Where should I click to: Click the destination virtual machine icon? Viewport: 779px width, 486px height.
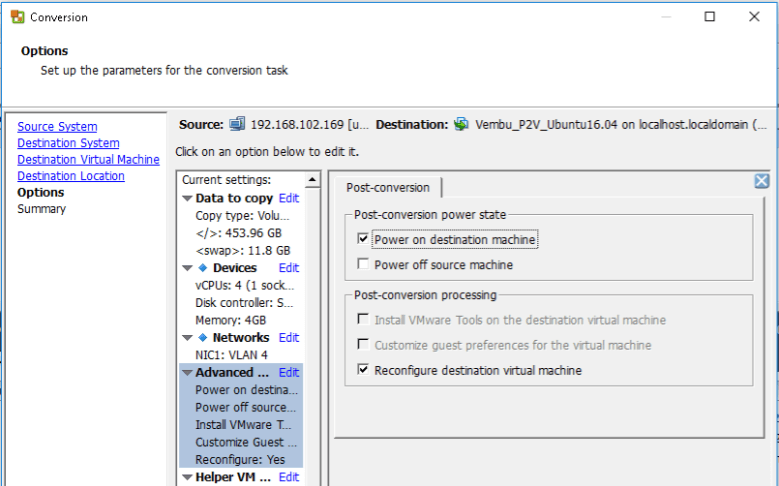(461, 124)
